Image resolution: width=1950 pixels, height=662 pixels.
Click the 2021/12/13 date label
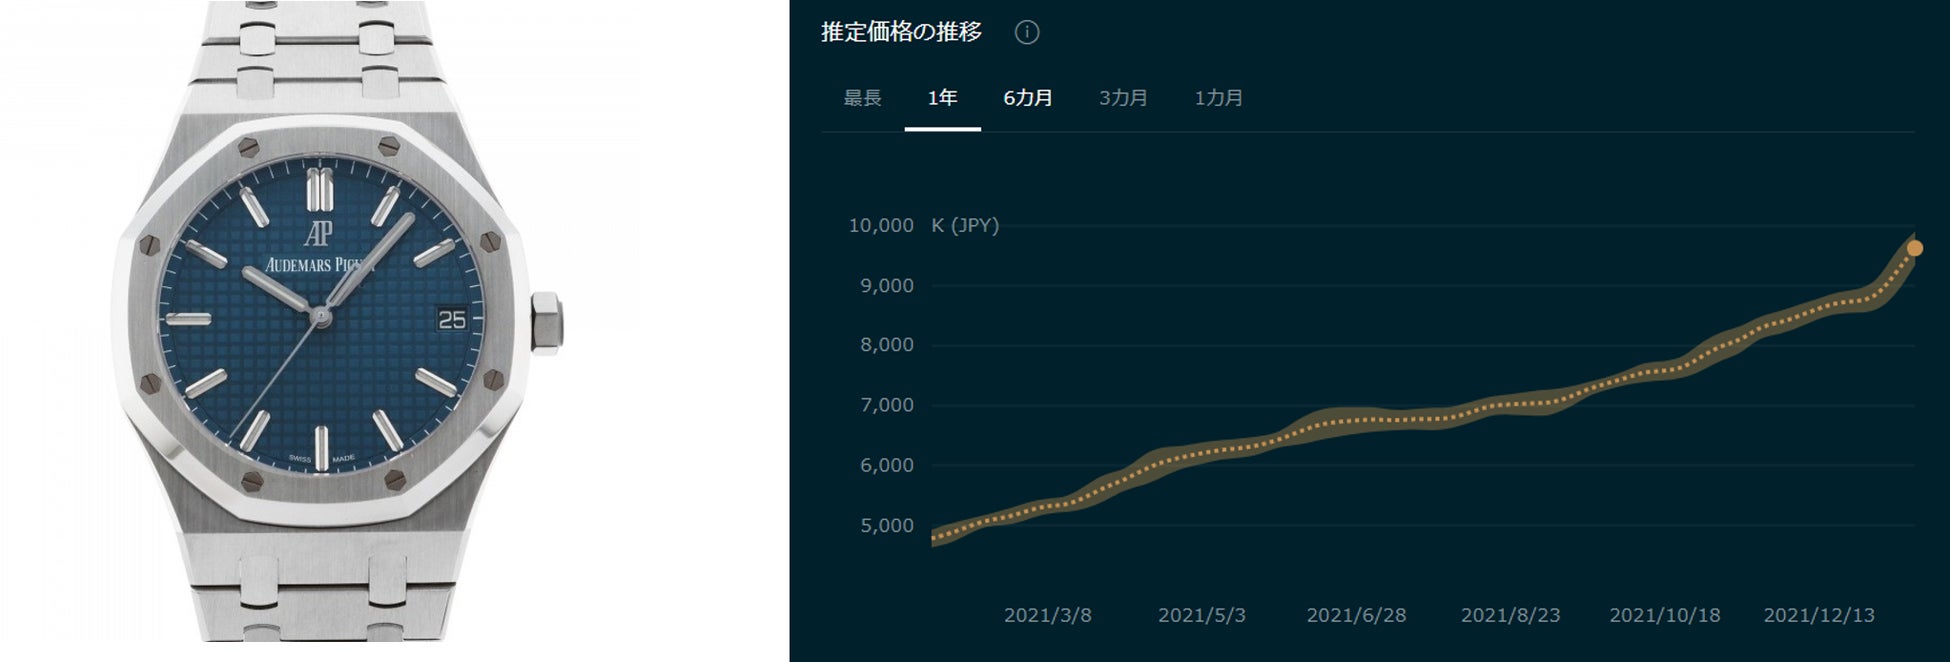1819,615
